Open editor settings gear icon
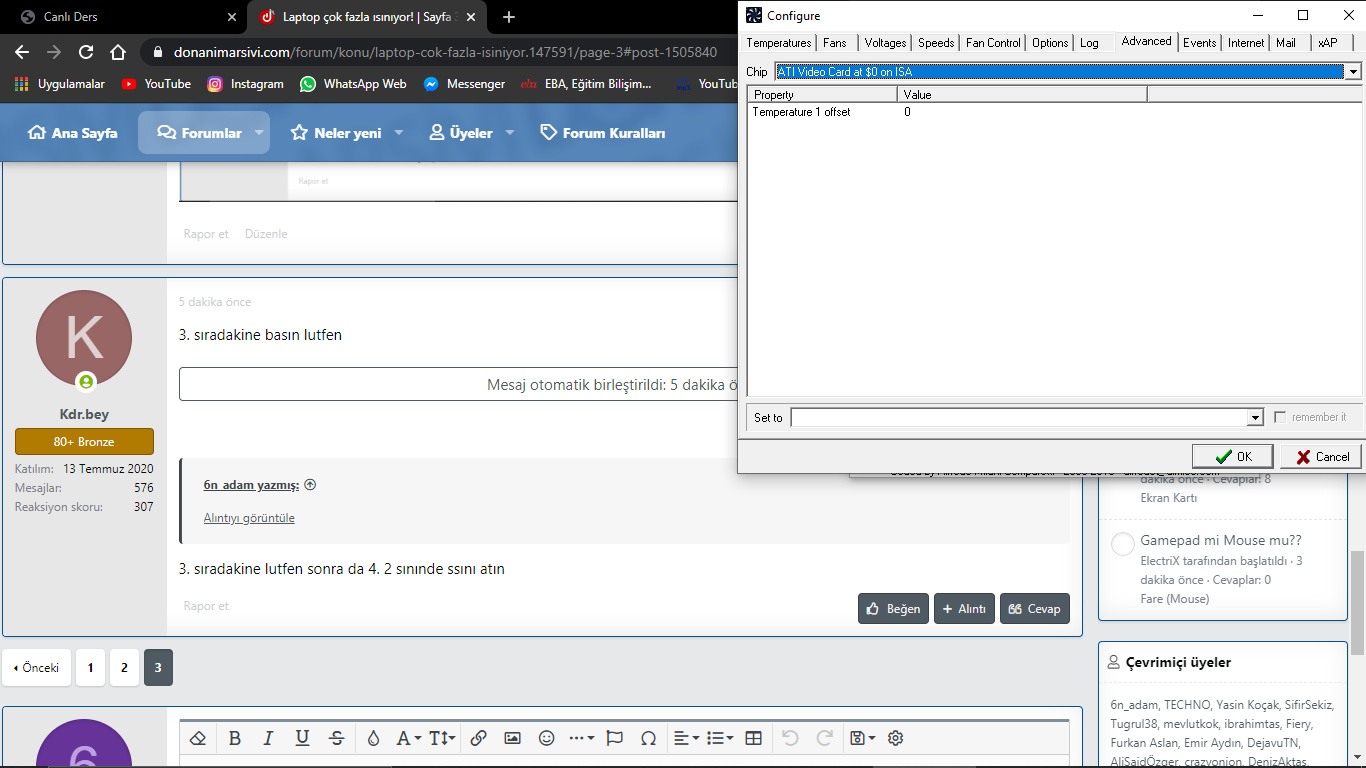The height and width of the screenshot is (768, 1366). pos(896,738)
